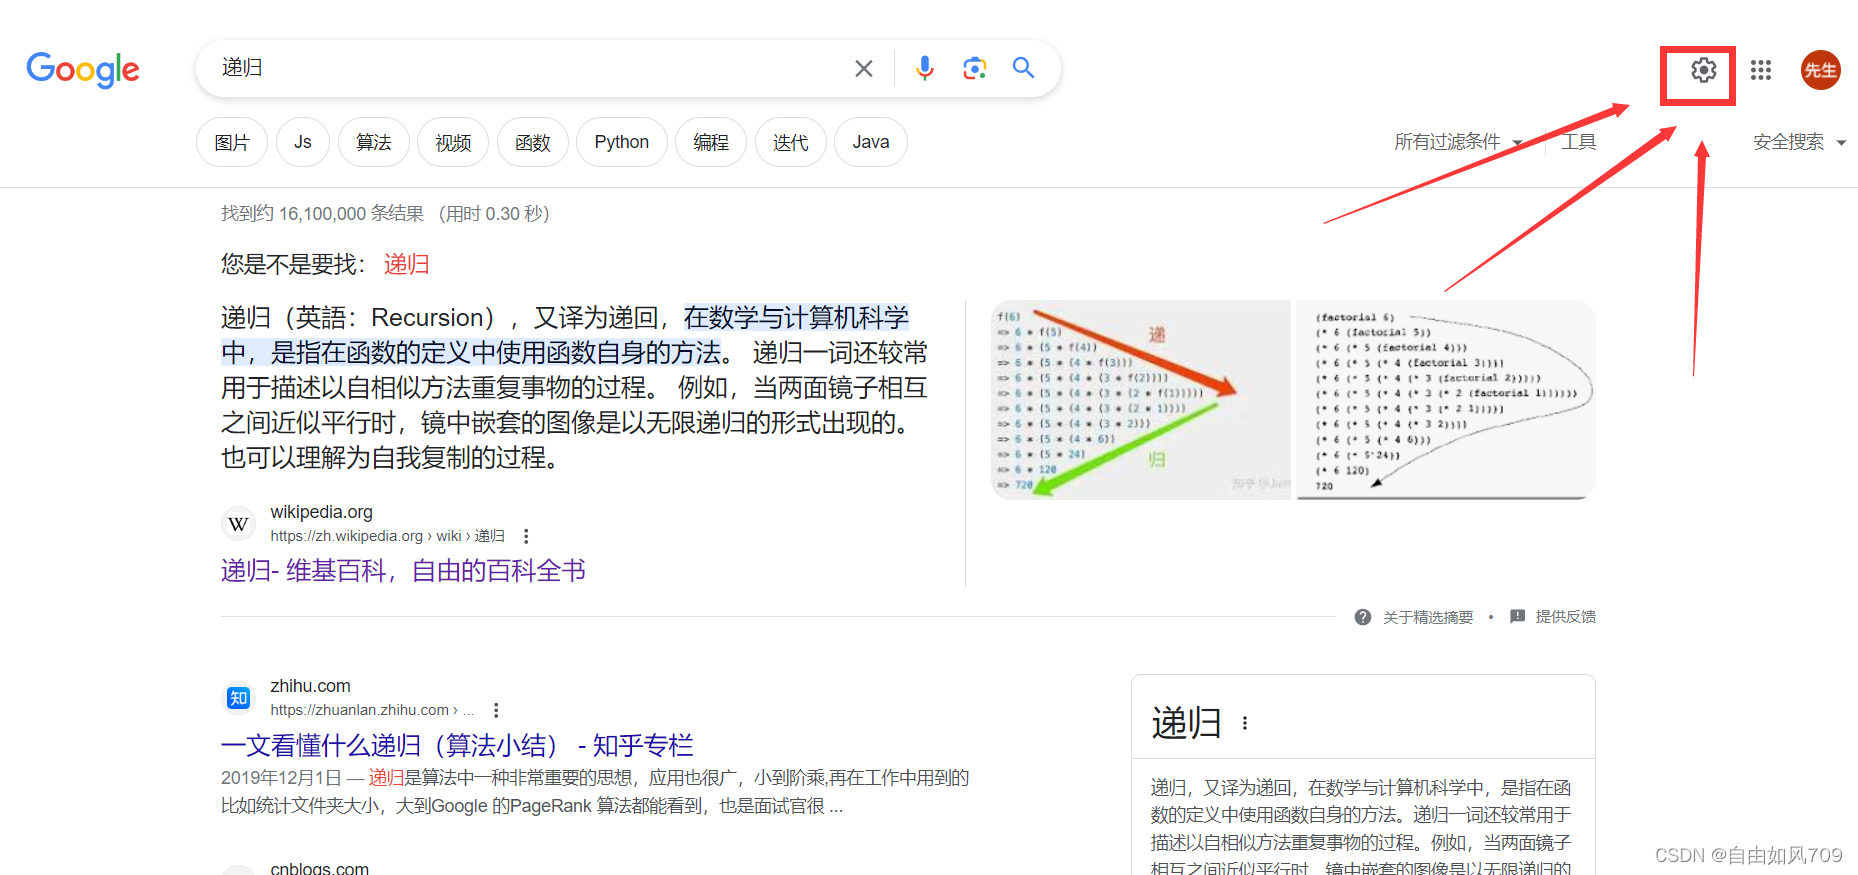Select the 函数 filter chip
Image resolution: width=1858 pixels, height=875 pixels.
click(x=533, y=142)
